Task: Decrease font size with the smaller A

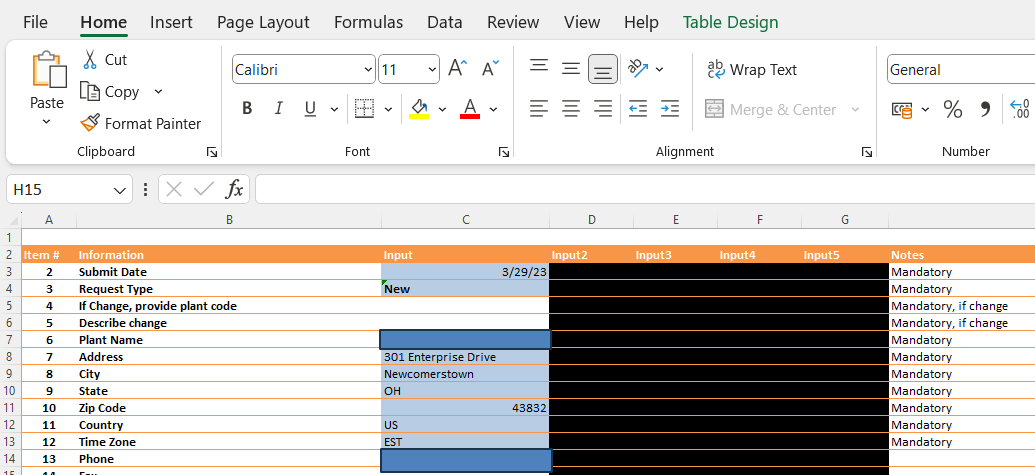Action: pos(490,69)
